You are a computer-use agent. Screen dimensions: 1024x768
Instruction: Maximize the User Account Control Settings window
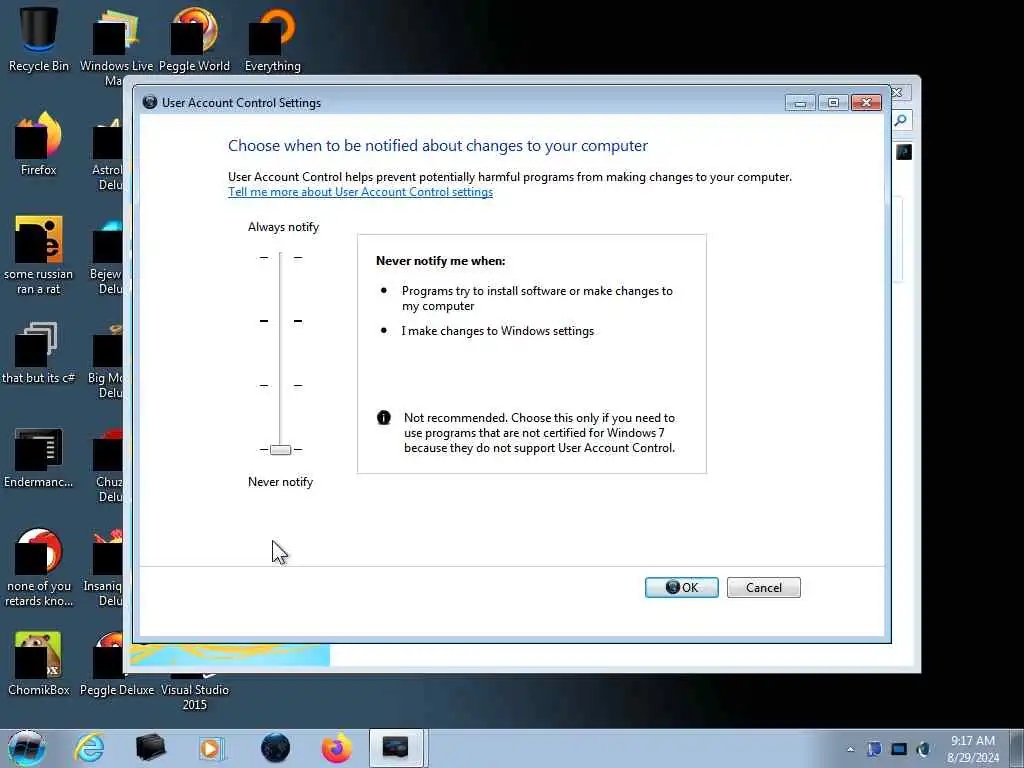pos(833,103)
